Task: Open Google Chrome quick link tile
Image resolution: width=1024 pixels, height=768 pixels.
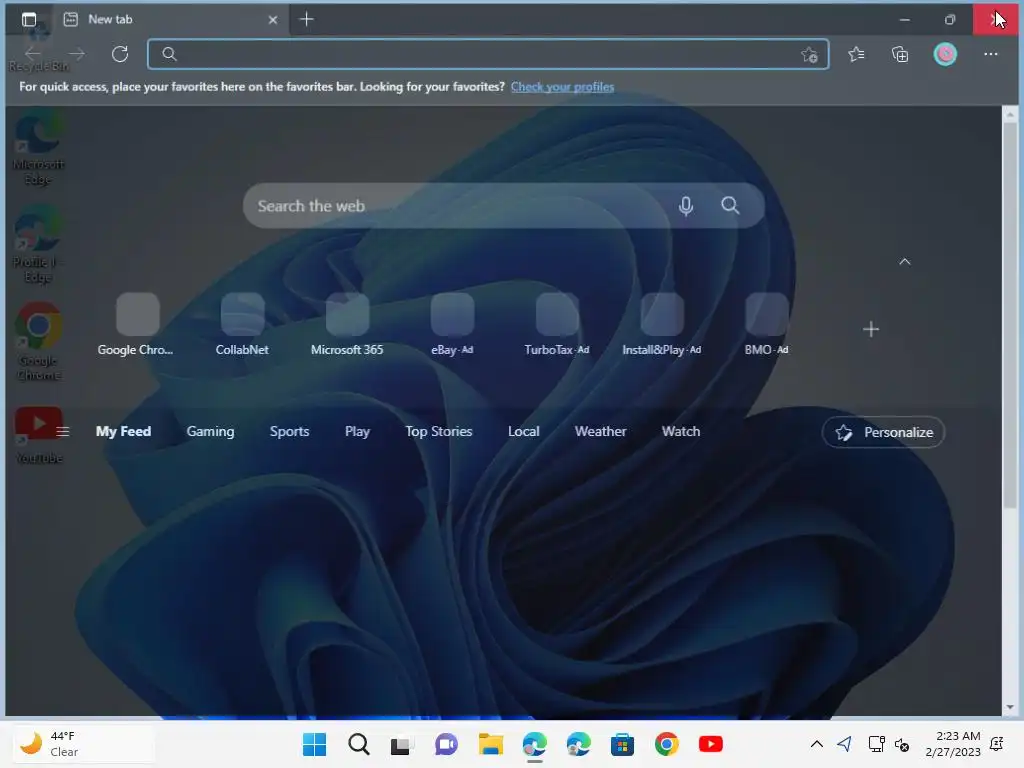Action: (x=137, y=325)
